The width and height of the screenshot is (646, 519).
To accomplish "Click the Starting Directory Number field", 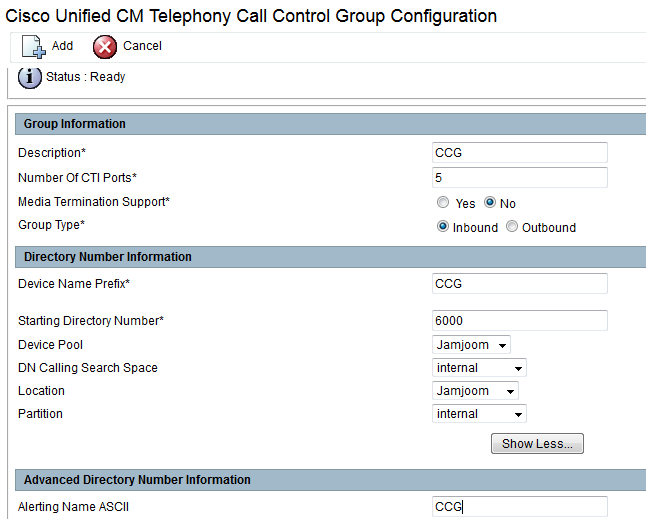I will pos(519,321).
